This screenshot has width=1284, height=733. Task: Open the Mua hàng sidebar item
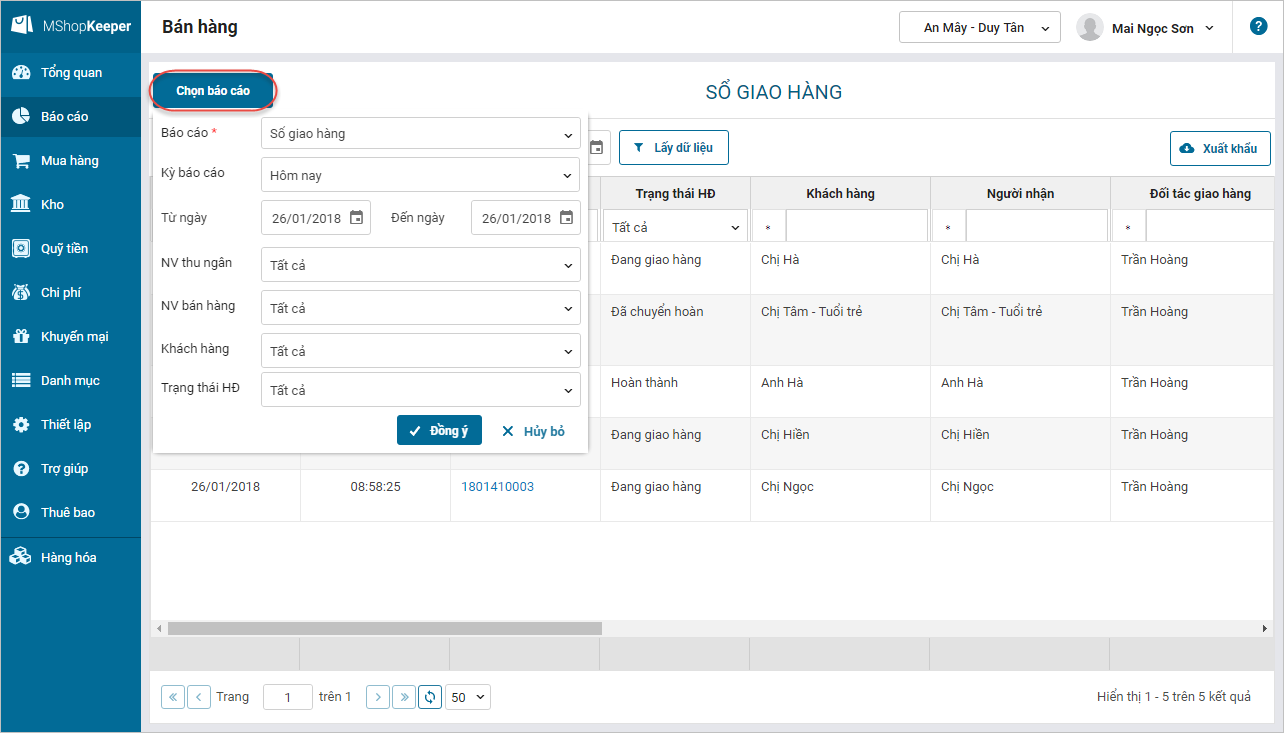(70, 161)
